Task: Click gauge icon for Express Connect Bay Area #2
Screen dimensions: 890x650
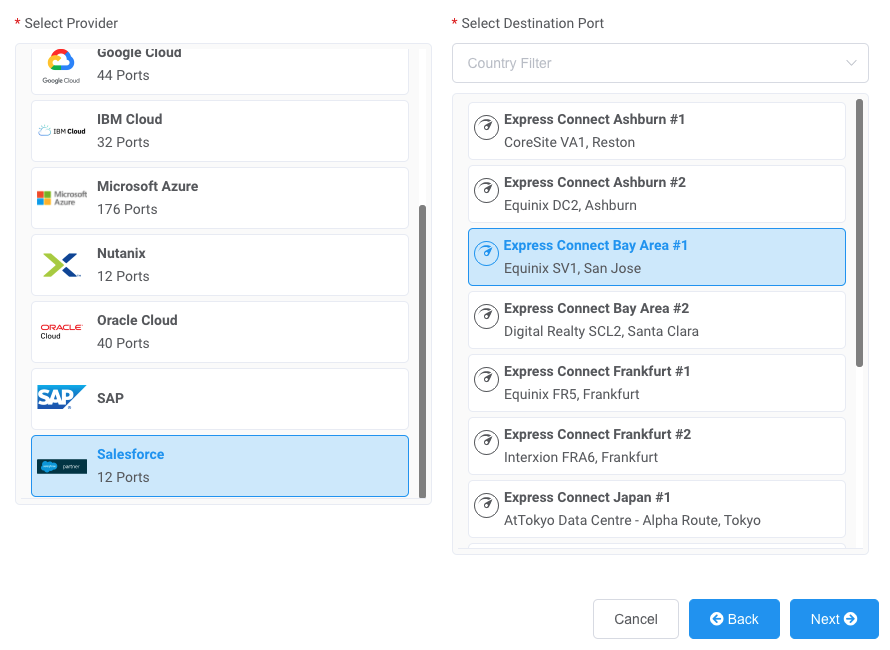Action: [x=486, y=316]
